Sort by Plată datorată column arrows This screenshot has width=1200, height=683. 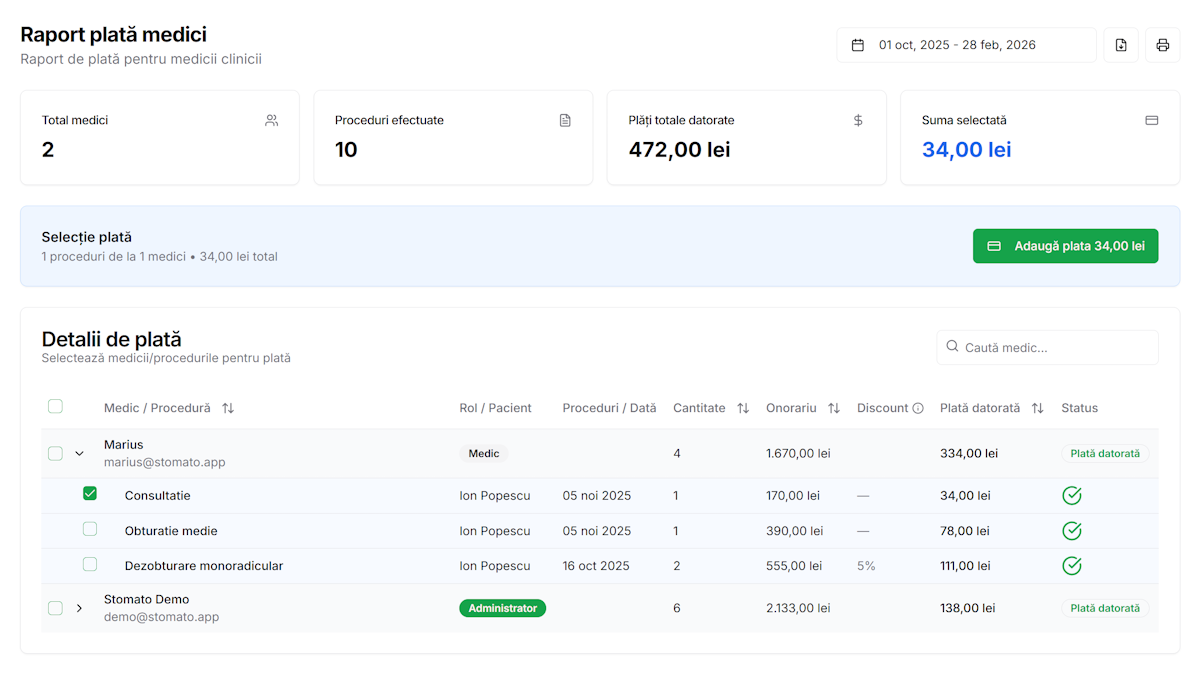pos(1037,408)
